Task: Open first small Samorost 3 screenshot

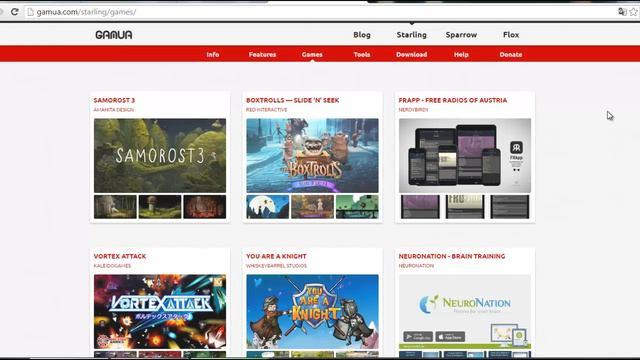Action: coord(115,207)
